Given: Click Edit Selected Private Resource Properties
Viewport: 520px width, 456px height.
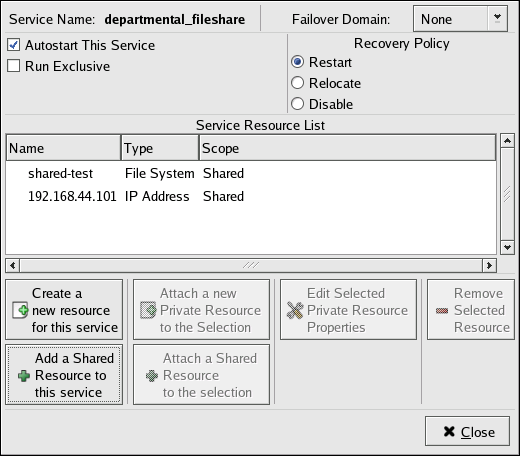Looking at the screenshot, I should (x=348, y=310).
